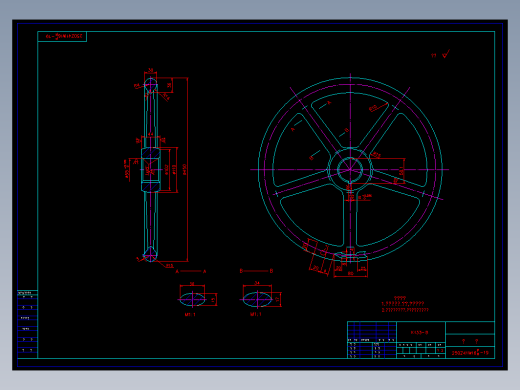Click the M1:1 scale under section A-A
The image size is (520, 390).
pos(190,314)
